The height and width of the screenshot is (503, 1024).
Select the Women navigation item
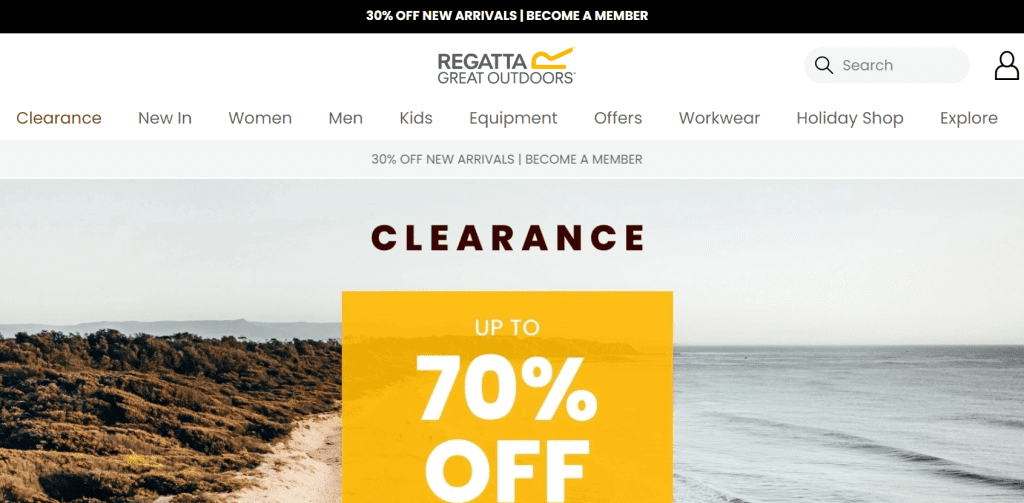click(x=260, y=118)
